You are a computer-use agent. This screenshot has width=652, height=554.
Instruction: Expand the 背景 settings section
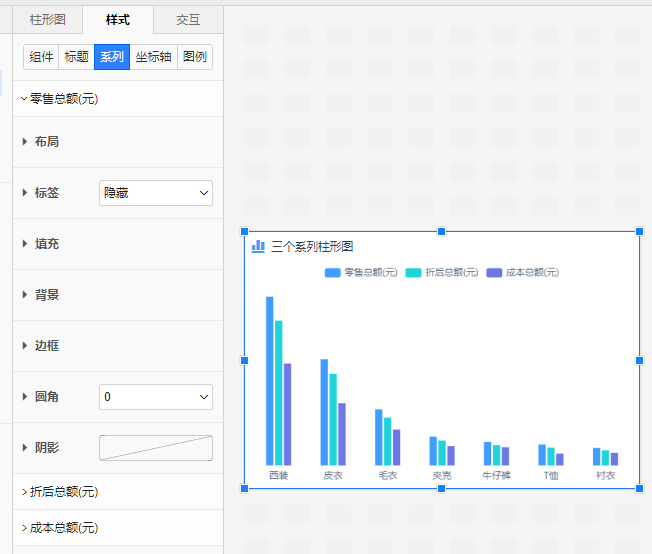coord(46,295)
